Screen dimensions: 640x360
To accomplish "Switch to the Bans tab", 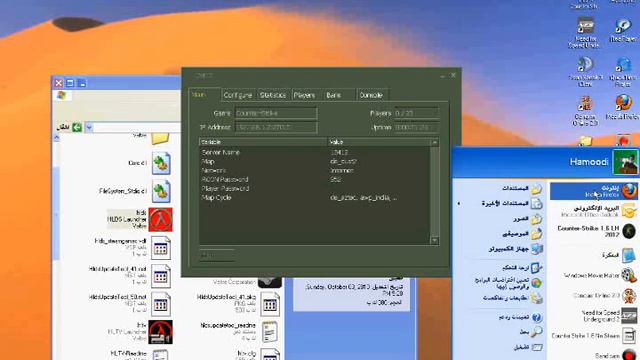I will click(x=339, y=95).
